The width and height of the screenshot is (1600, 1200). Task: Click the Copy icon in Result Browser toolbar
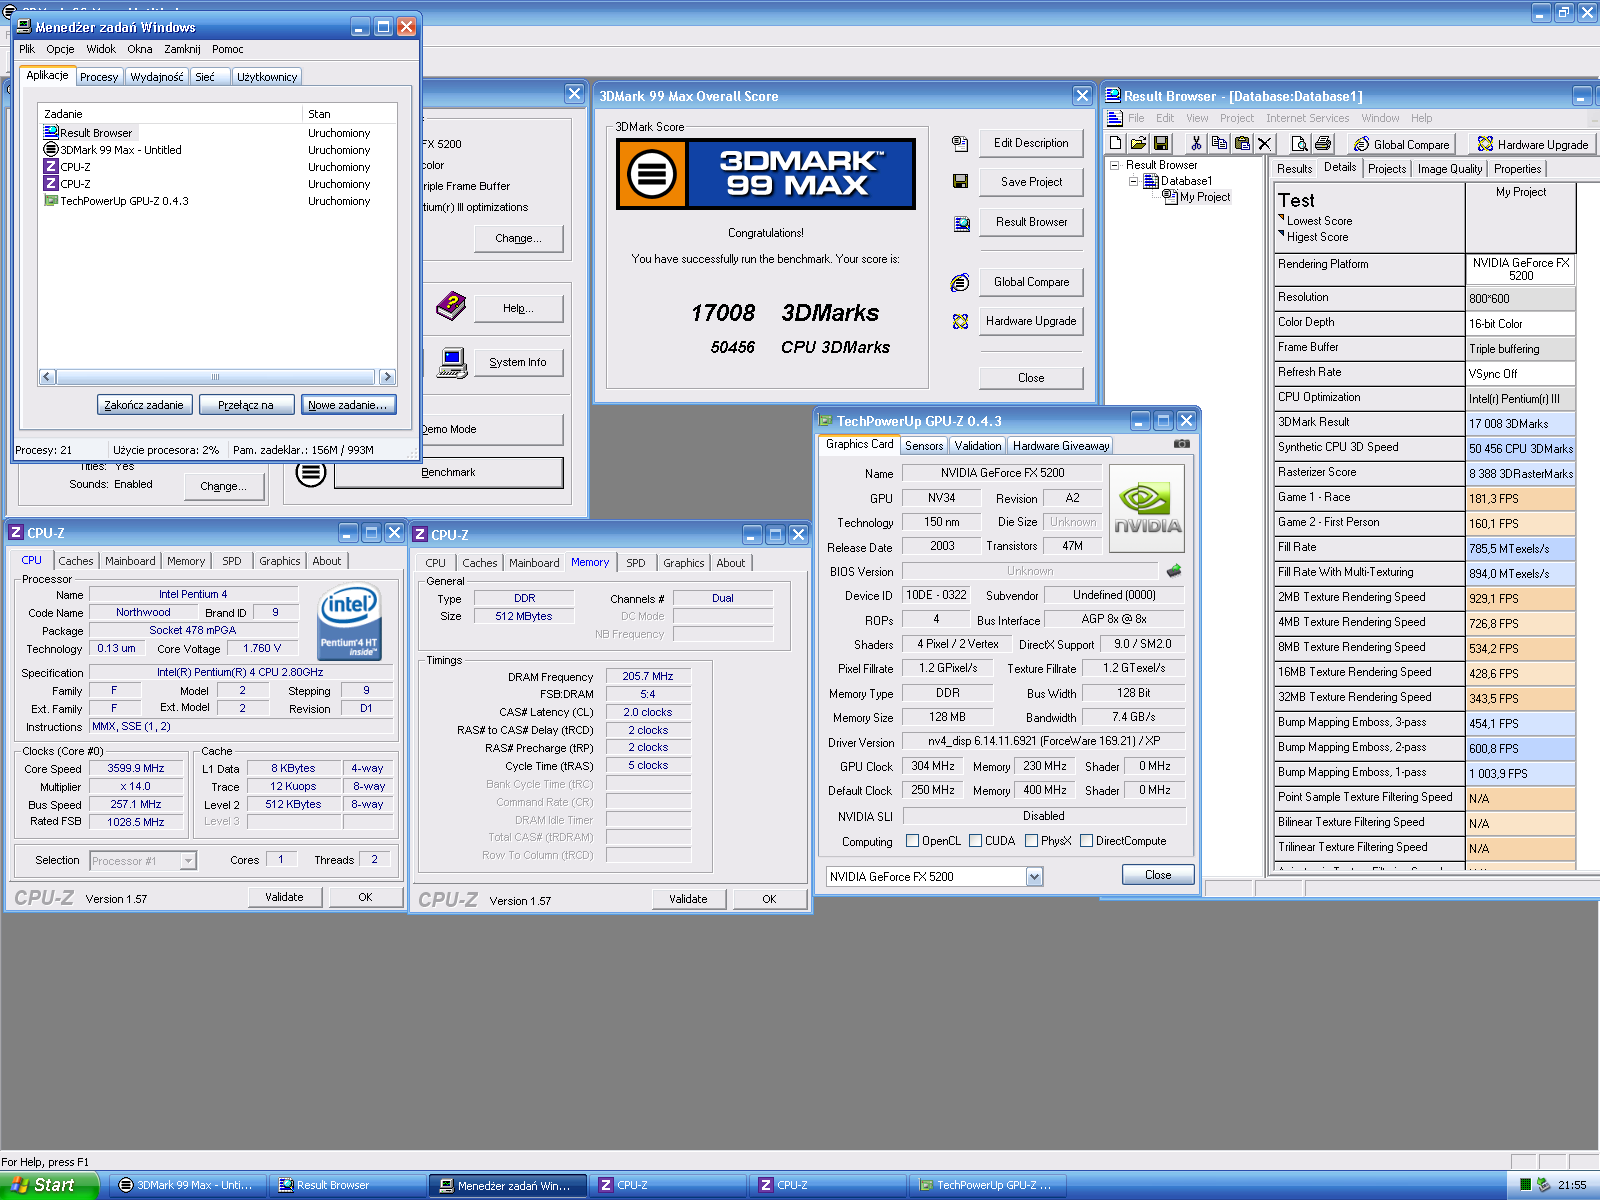pyautogui.click(x=1219, y=143)
